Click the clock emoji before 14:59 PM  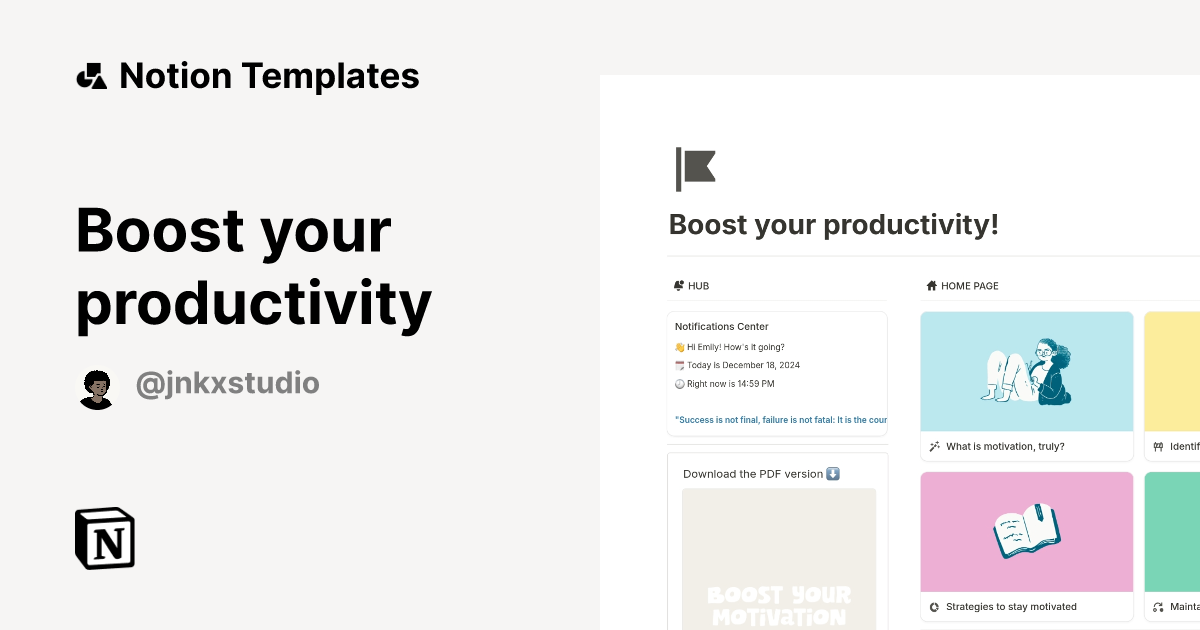[x=681, y=384]
